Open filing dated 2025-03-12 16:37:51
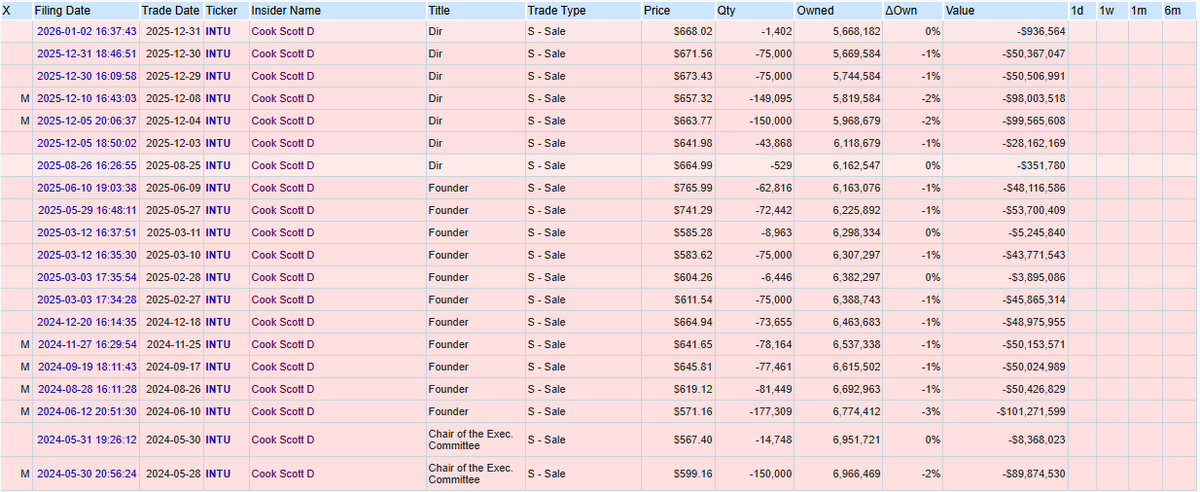This screenshot has height=492, width=1200. (x=87, y=232)
